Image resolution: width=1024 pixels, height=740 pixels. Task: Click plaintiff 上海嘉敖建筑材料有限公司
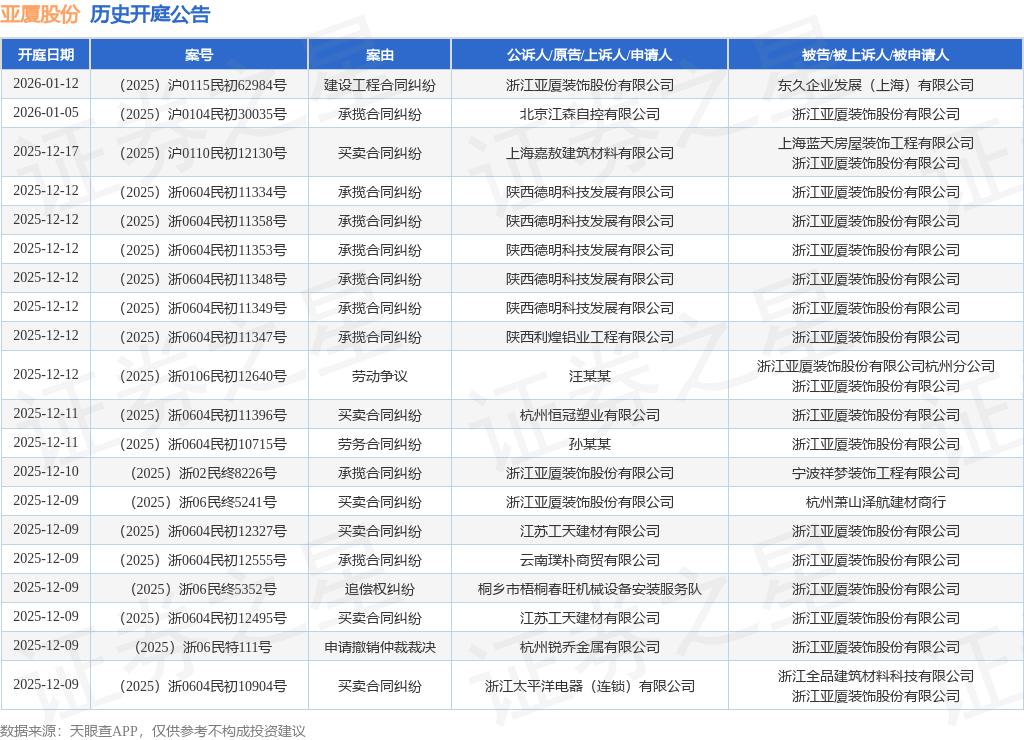pos(590,153)
